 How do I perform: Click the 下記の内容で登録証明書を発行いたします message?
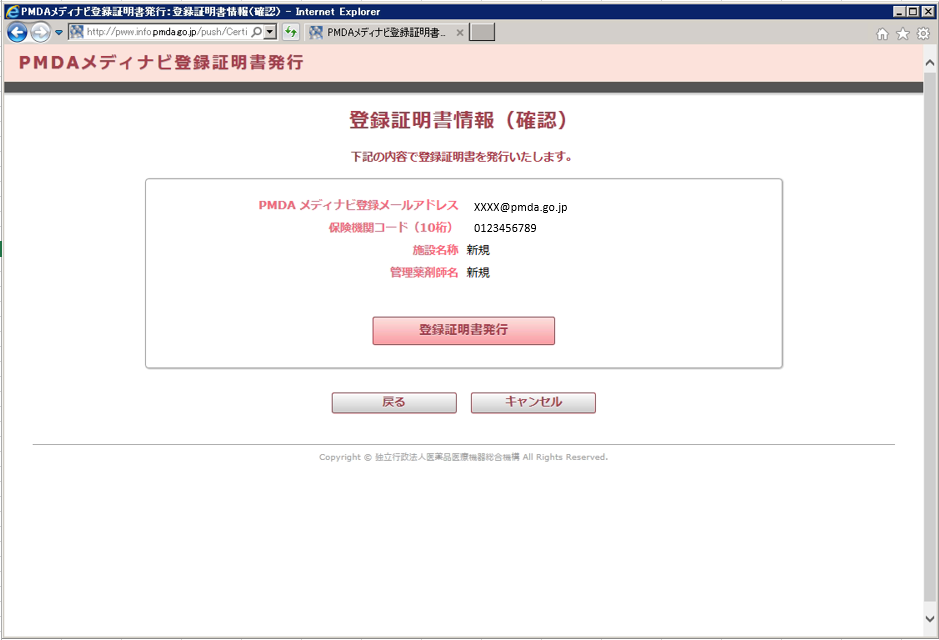coord(461,157)
